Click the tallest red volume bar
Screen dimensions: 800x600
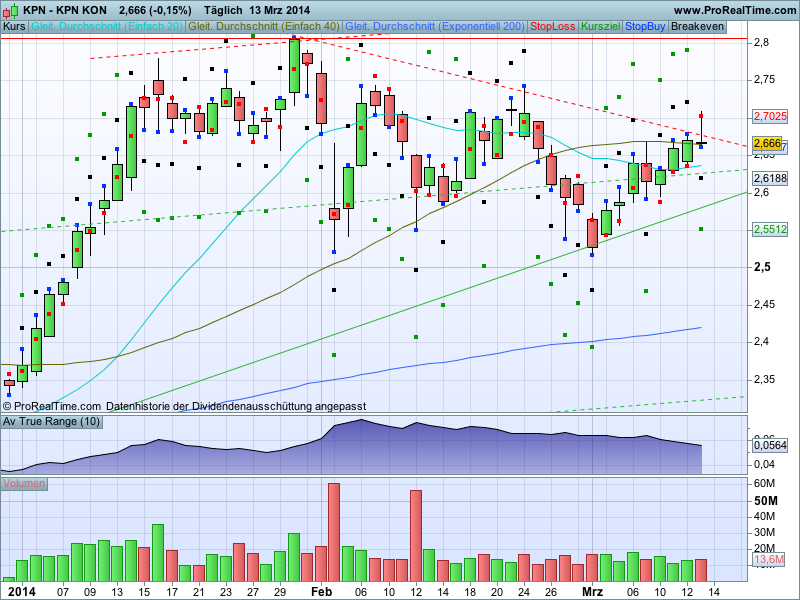[334, 532]
